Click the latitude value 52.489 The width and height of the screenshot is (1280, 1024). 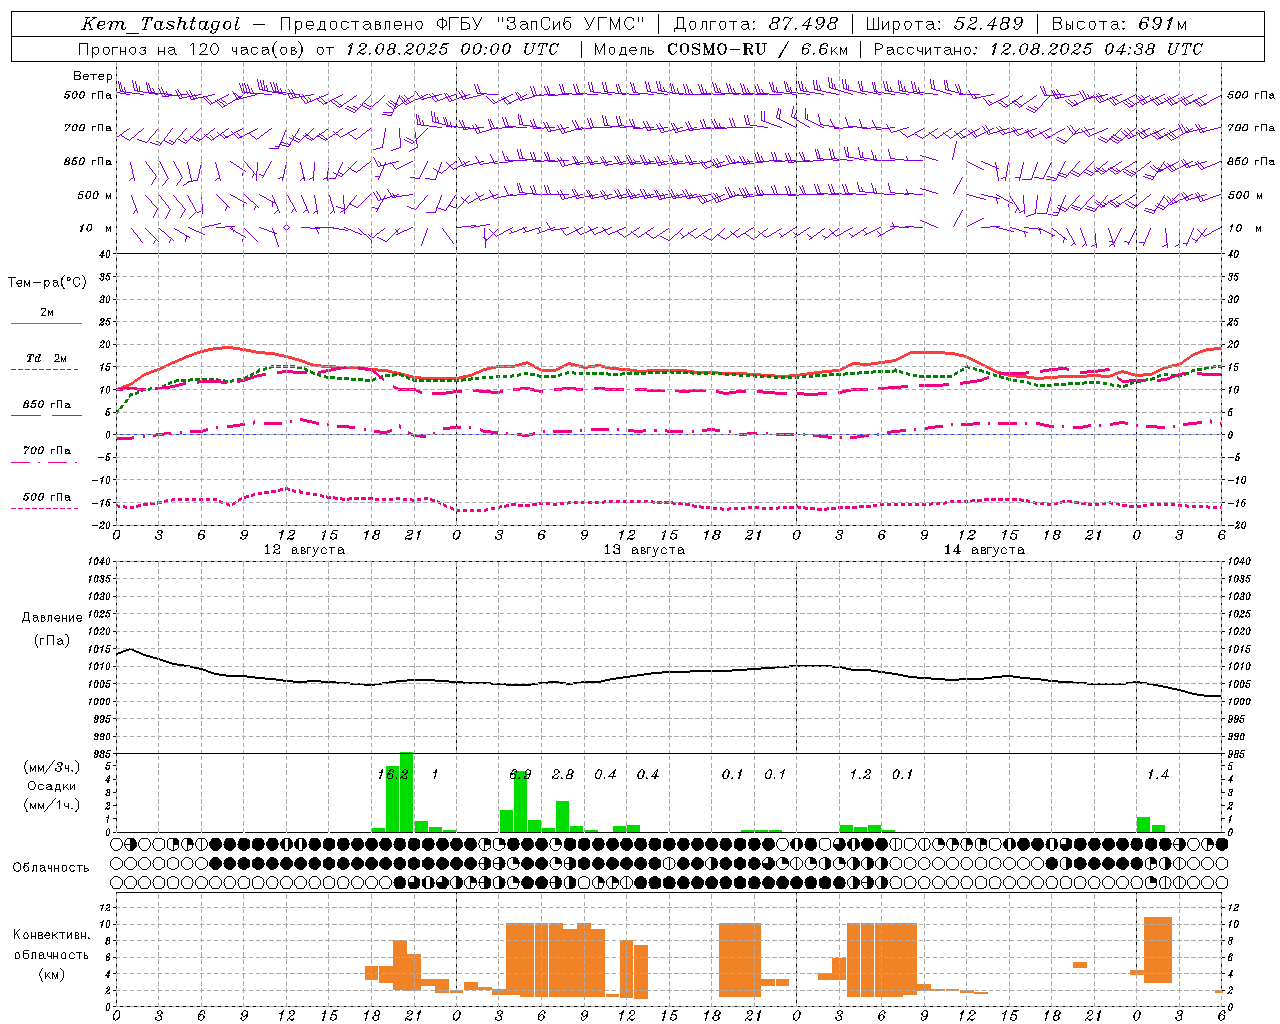[x=988, y=24]
